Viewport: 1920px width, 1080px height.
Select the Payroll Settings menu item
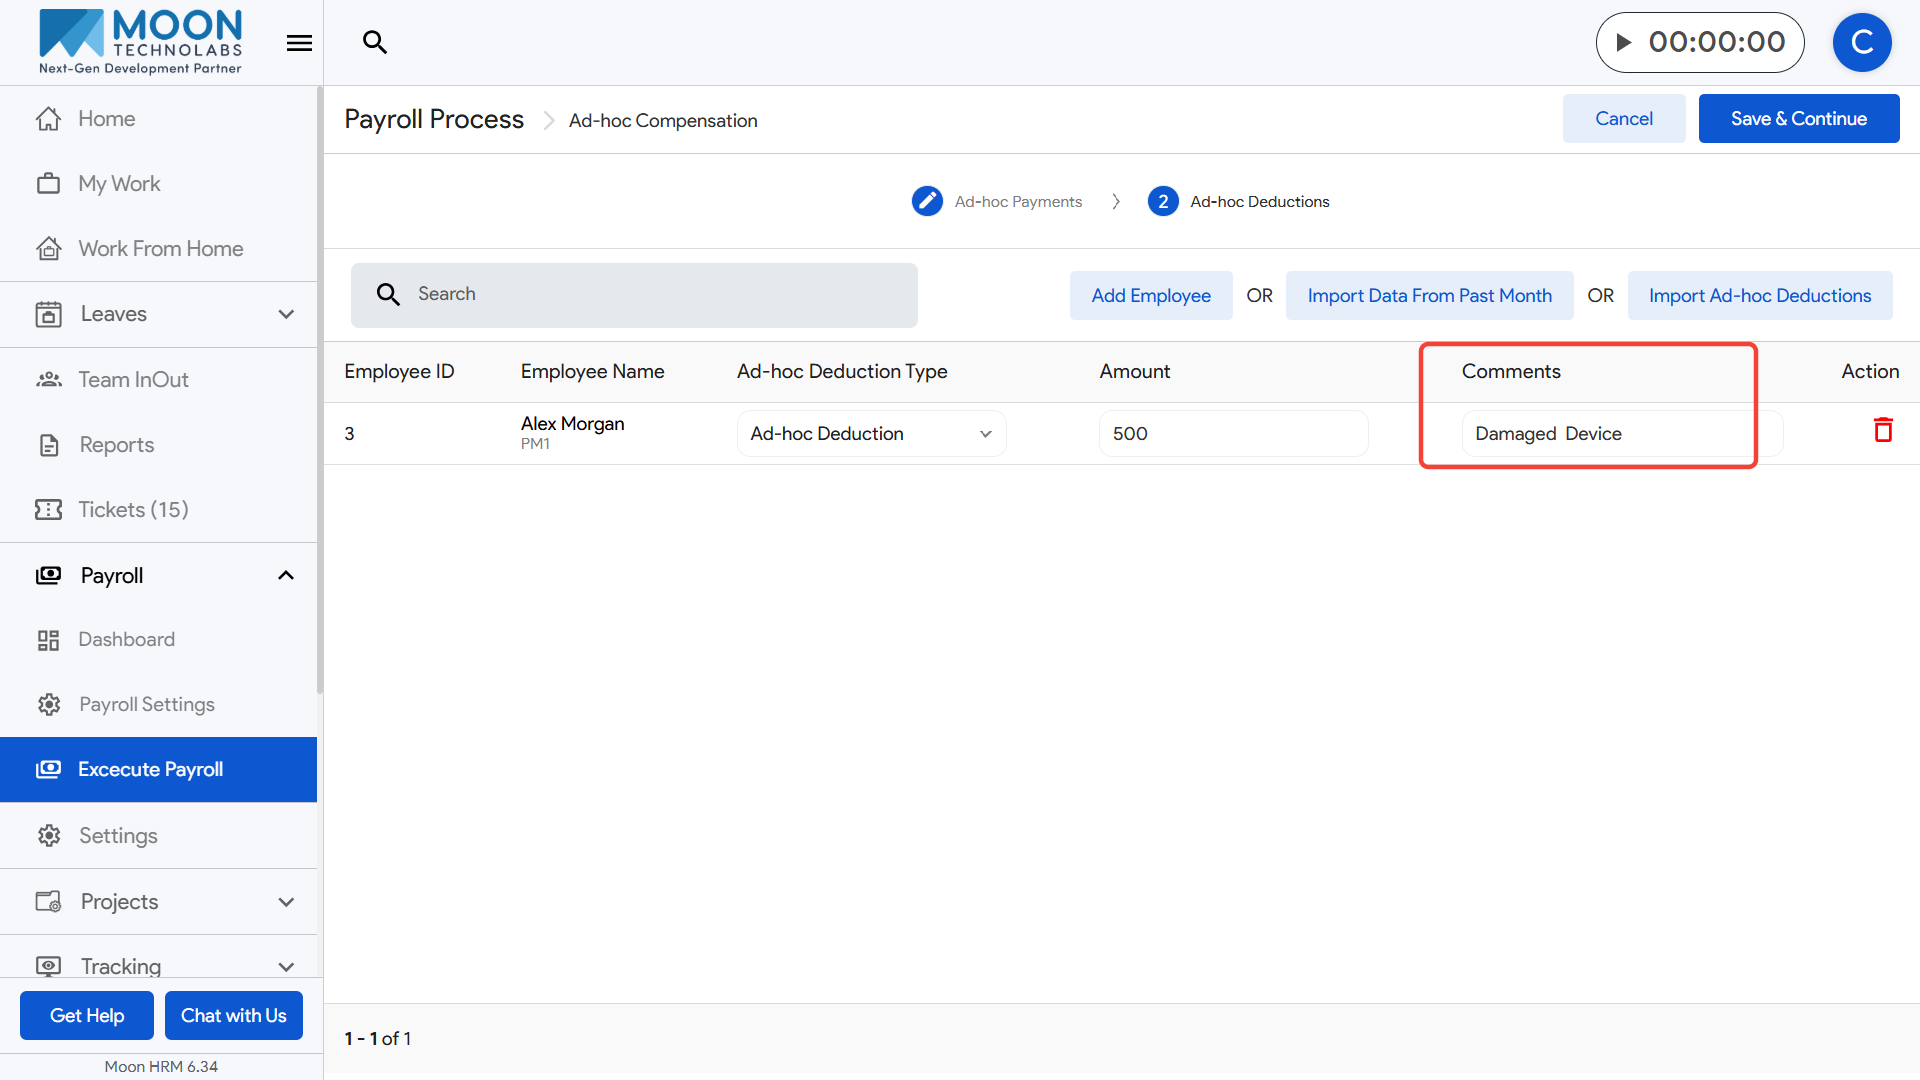pyautogui.click(x=146, y=705)
